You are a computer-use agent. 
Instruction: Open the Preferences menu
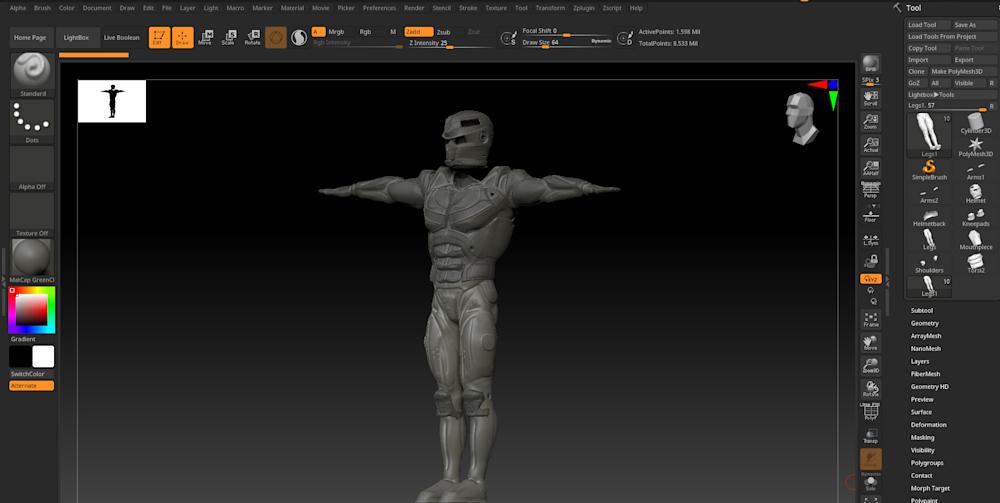click(379, 7)
